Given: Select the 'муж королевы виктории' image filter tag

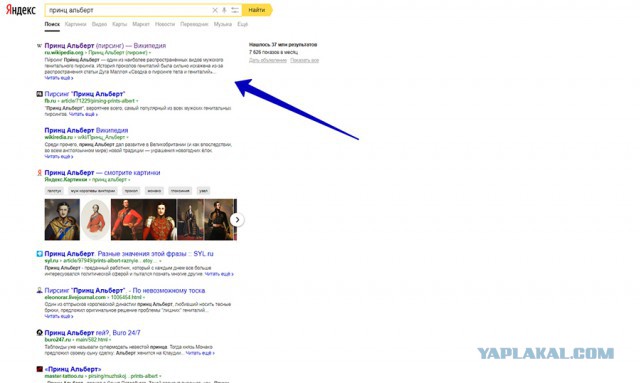Looking at the screenshot, I should coord(93,191).
